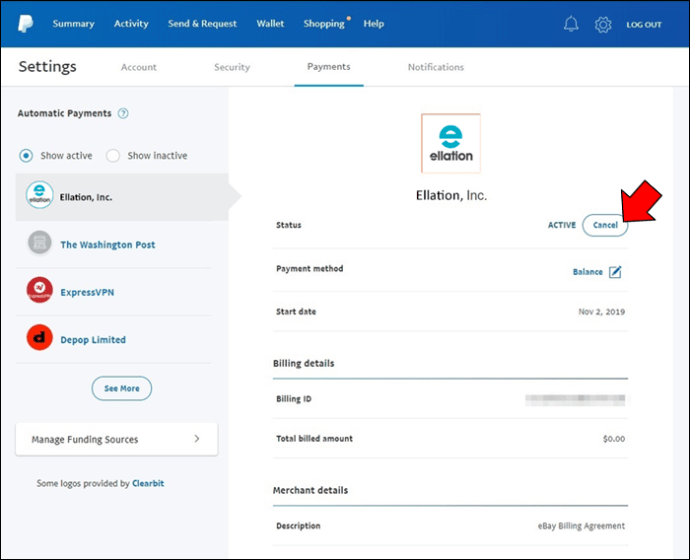Click the Balance payment method link

(587, 272)
